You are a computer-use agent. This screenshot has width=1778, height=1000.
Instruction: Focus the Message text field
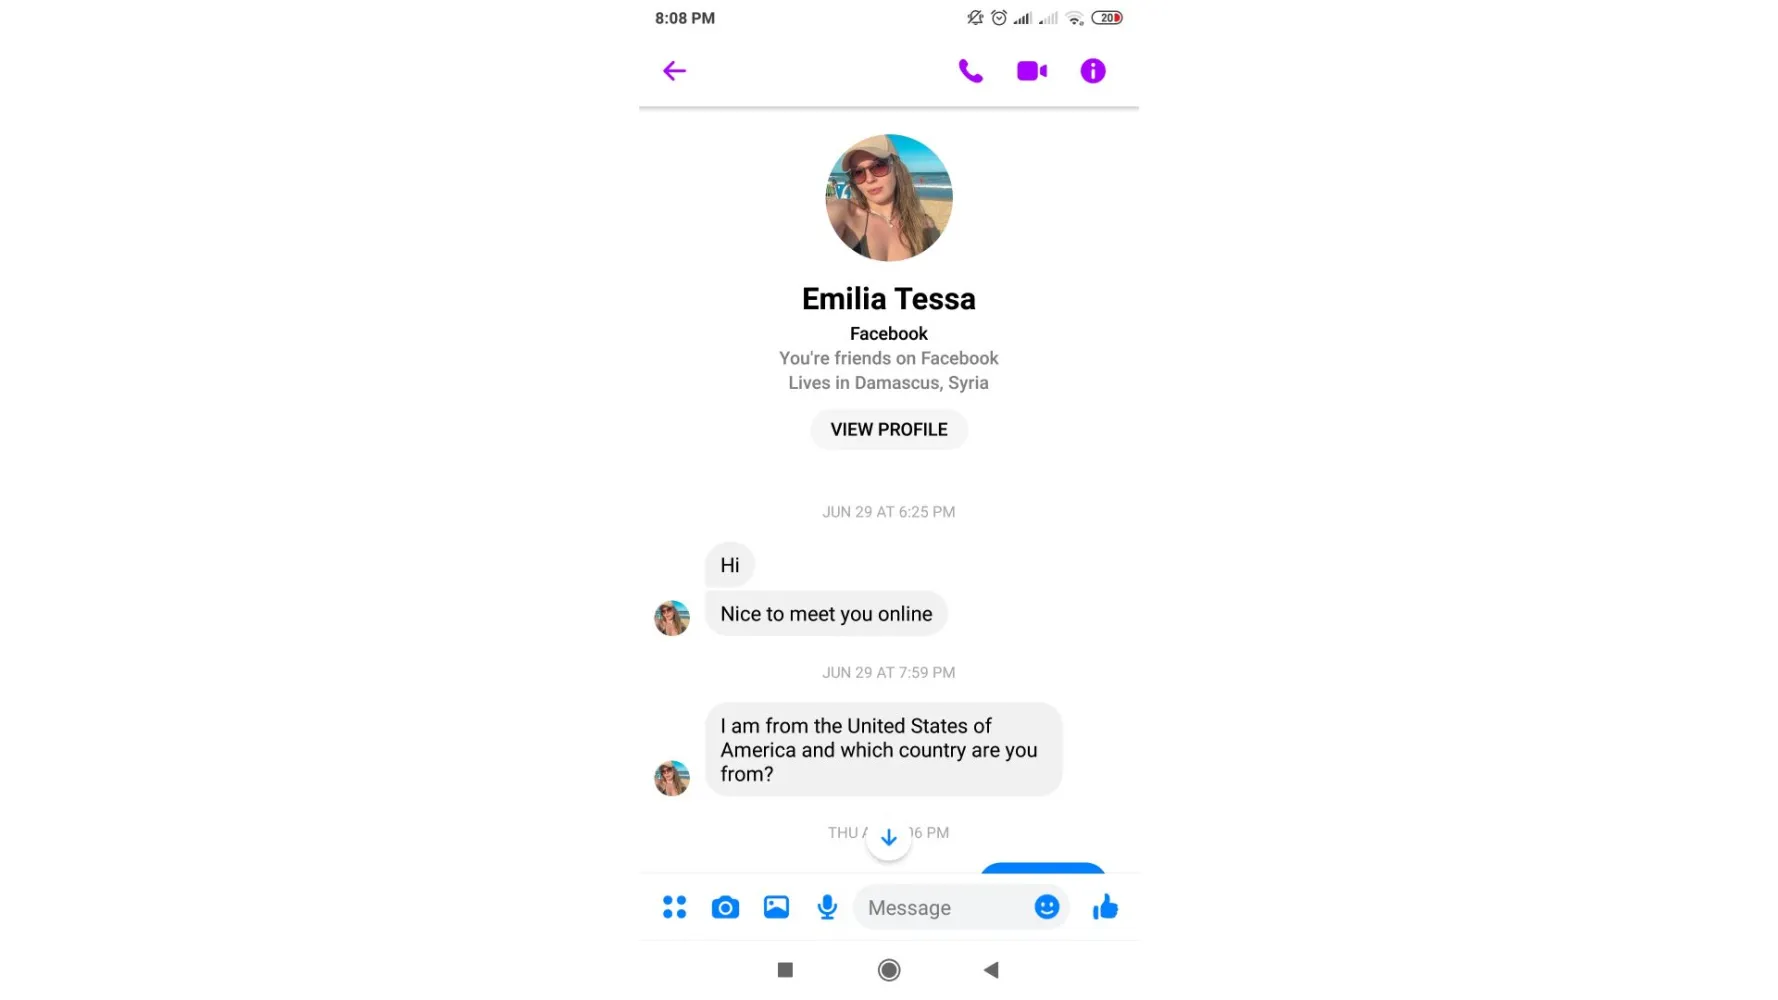[x=945, y=908]
